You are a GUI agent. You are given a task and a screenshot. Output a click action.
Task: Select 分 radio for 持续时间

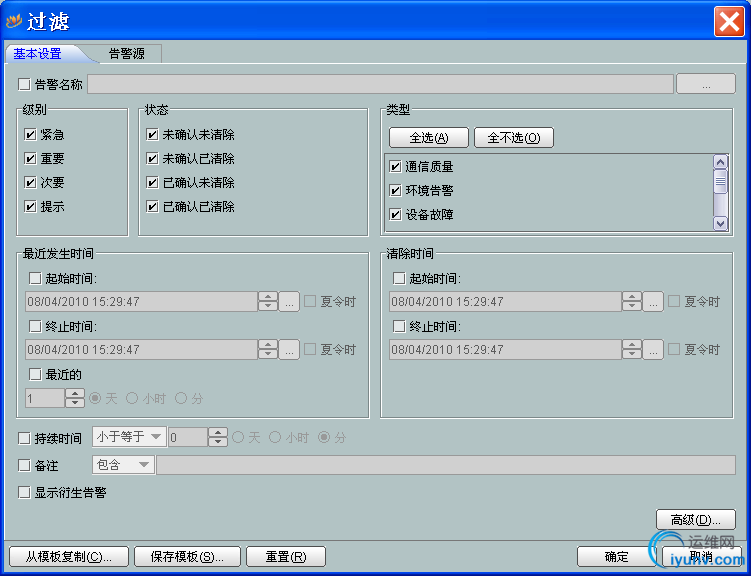click(324, 437)
